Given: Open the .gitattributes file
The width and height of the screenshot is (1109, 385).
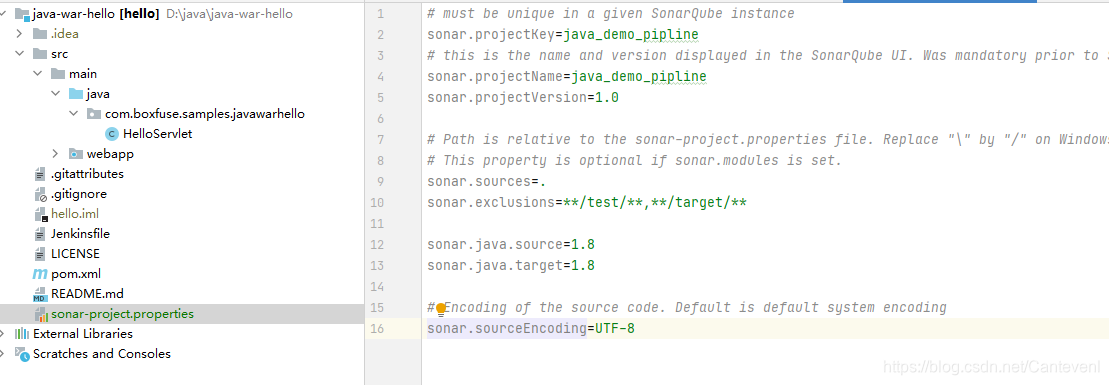Looking at the screenshot, I should [87, 173].
